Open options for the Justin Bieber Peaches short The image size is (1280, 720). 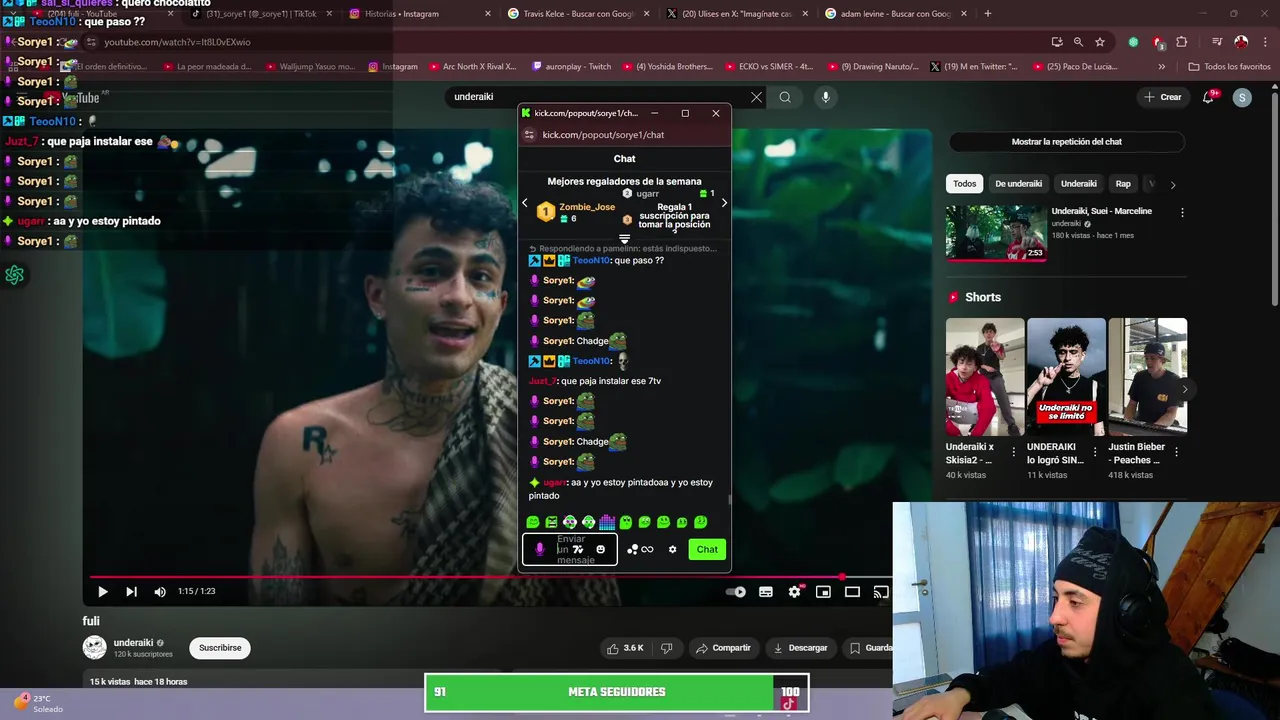(1176, 452)
